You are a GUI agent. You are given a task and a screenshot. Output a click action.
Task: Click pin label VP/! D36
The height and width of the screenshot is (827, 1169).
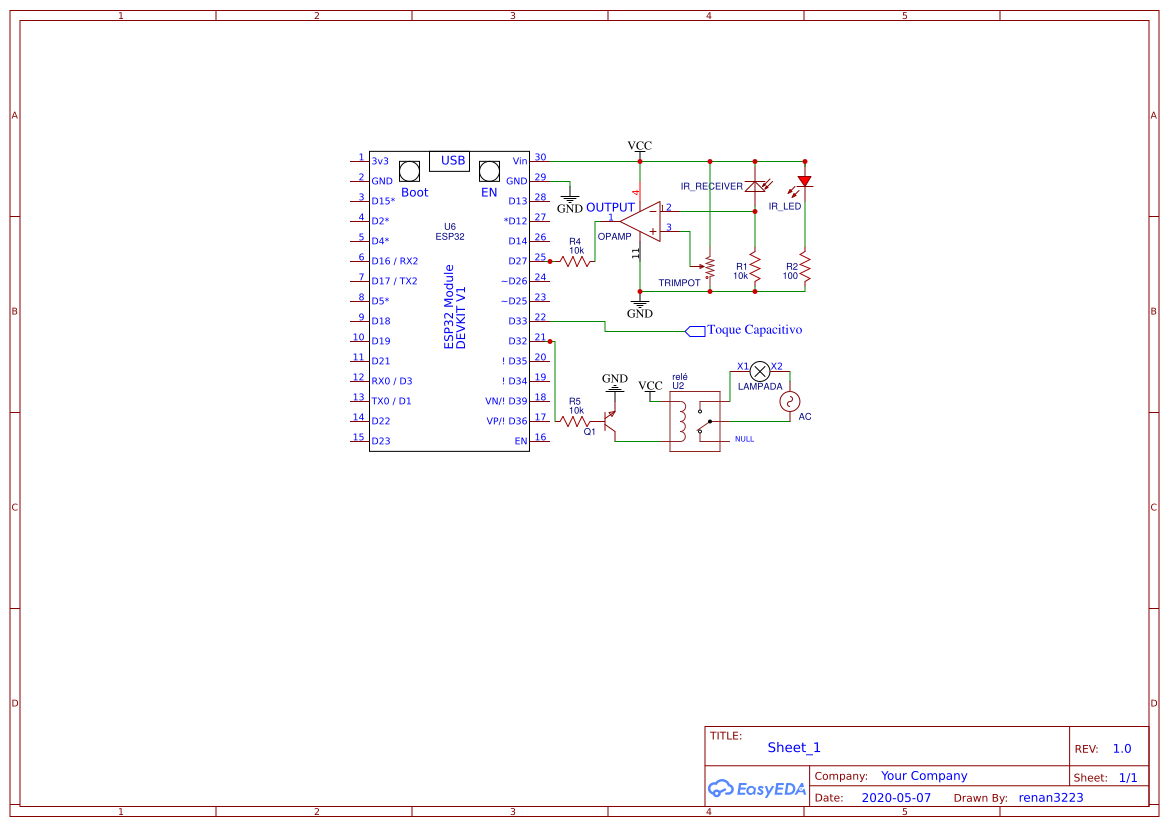click(507, 421)
